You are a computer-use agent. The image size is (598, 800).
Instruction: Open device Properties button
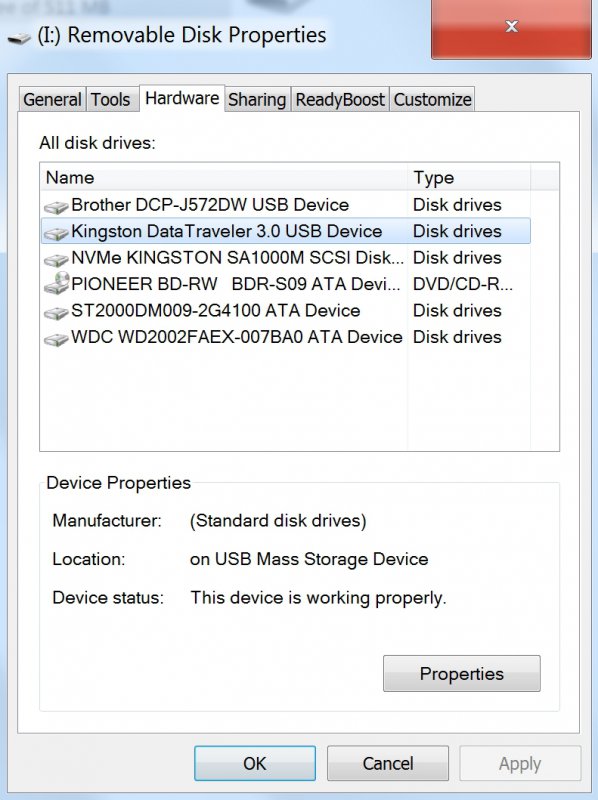point(462,673)
